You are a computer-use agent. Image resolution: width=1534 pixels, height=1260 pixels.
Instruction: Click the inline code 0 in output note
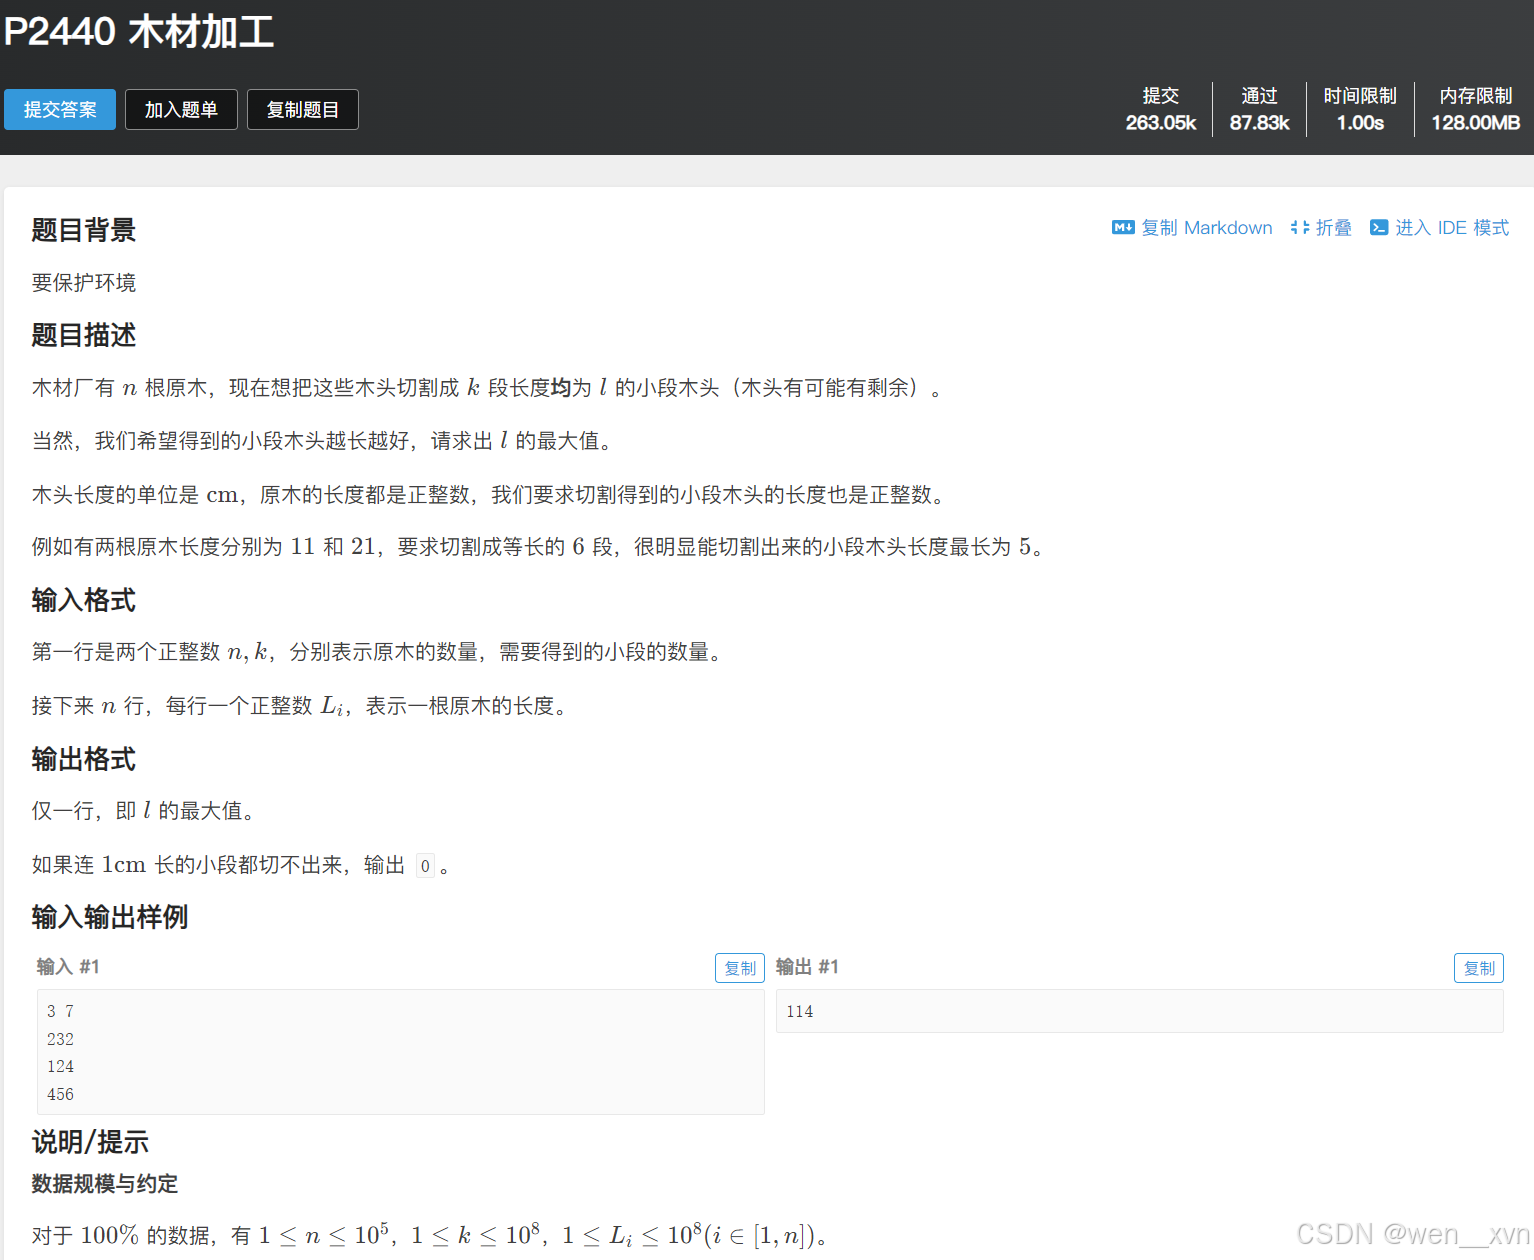point(425,866)
